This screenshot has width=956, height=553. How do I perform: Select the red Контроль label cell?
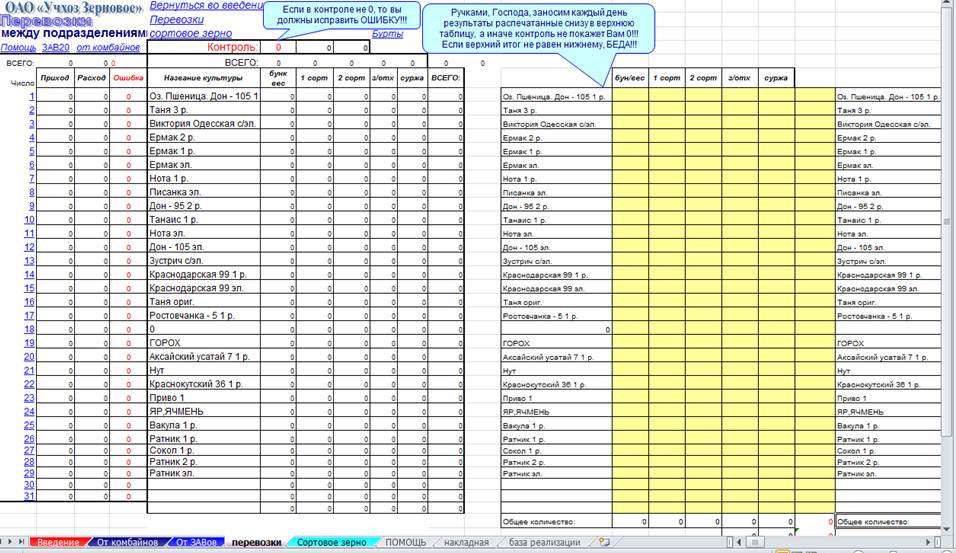point(204,47)
